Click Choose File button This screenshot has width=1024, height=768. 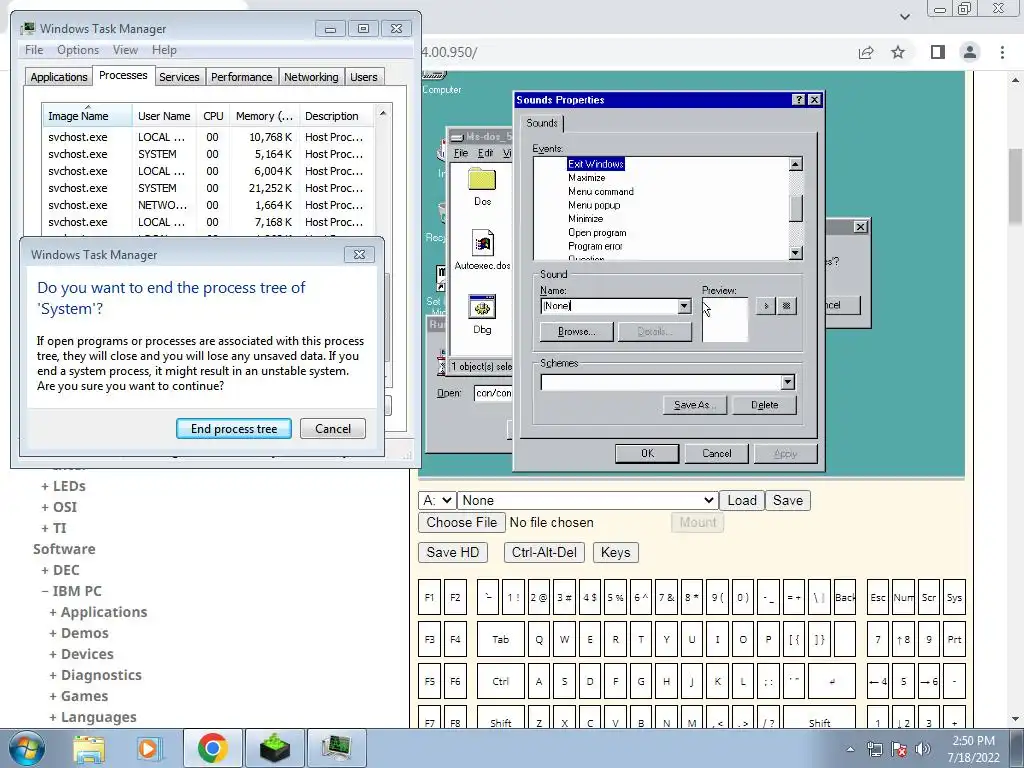click(x=462, y=522)
